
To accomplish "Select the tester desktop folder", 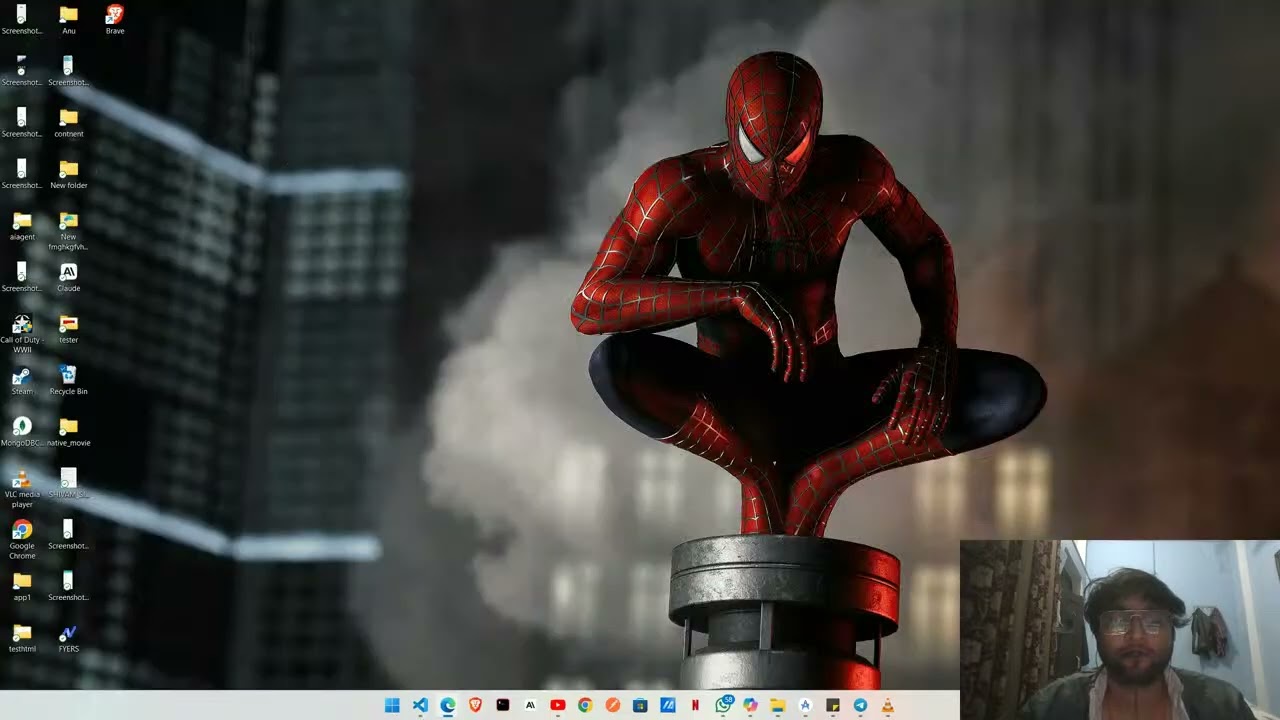I will click(68, 328).
